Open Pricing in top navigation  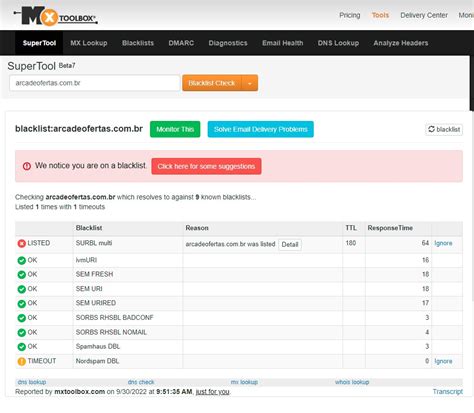350,15
